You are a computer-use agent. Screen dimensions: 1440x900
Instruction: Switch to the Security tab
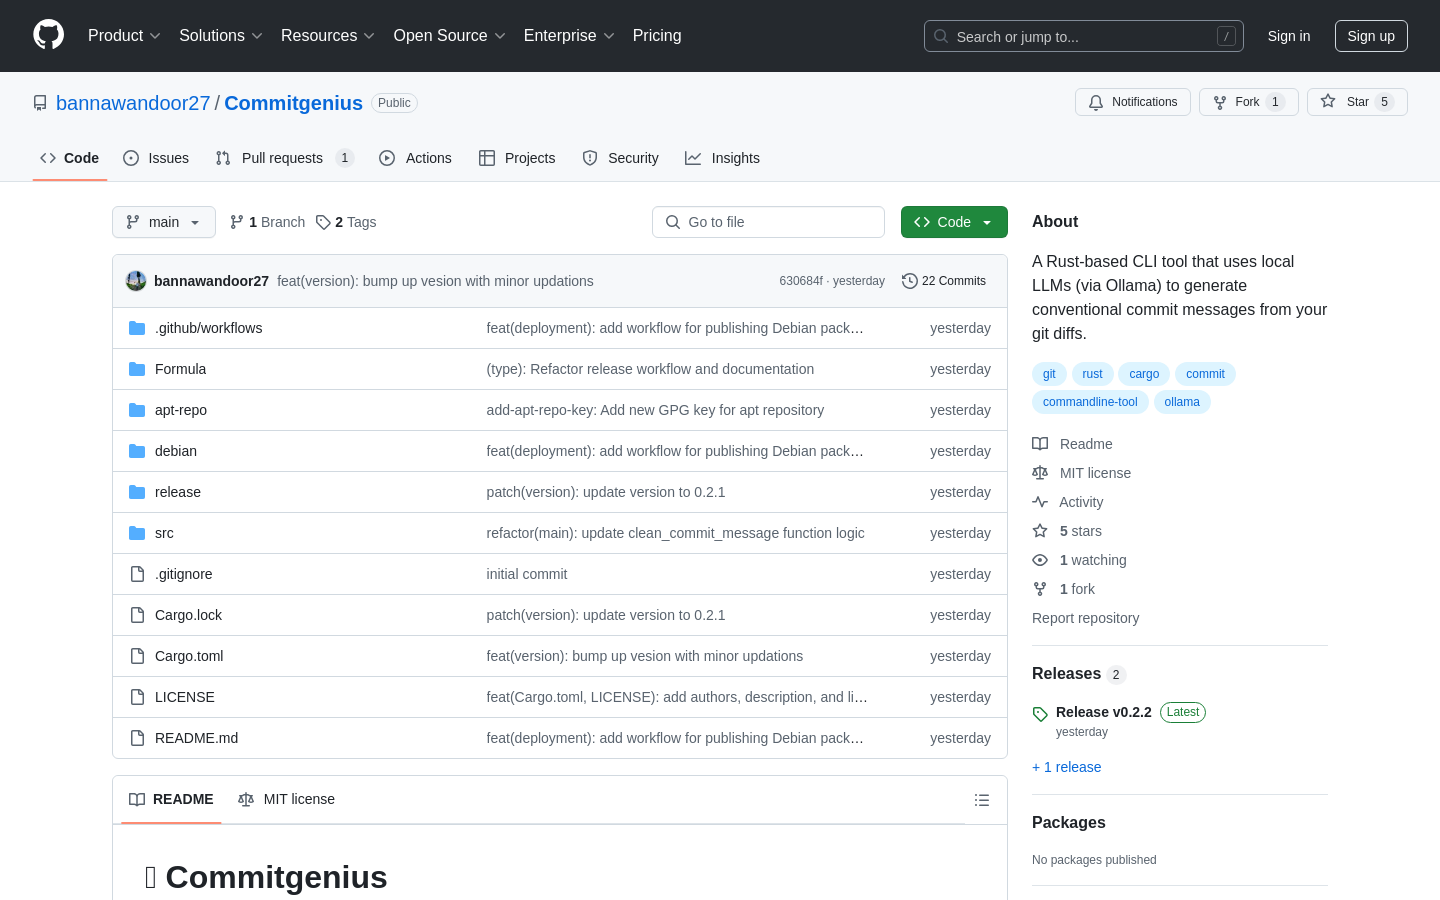620,158
